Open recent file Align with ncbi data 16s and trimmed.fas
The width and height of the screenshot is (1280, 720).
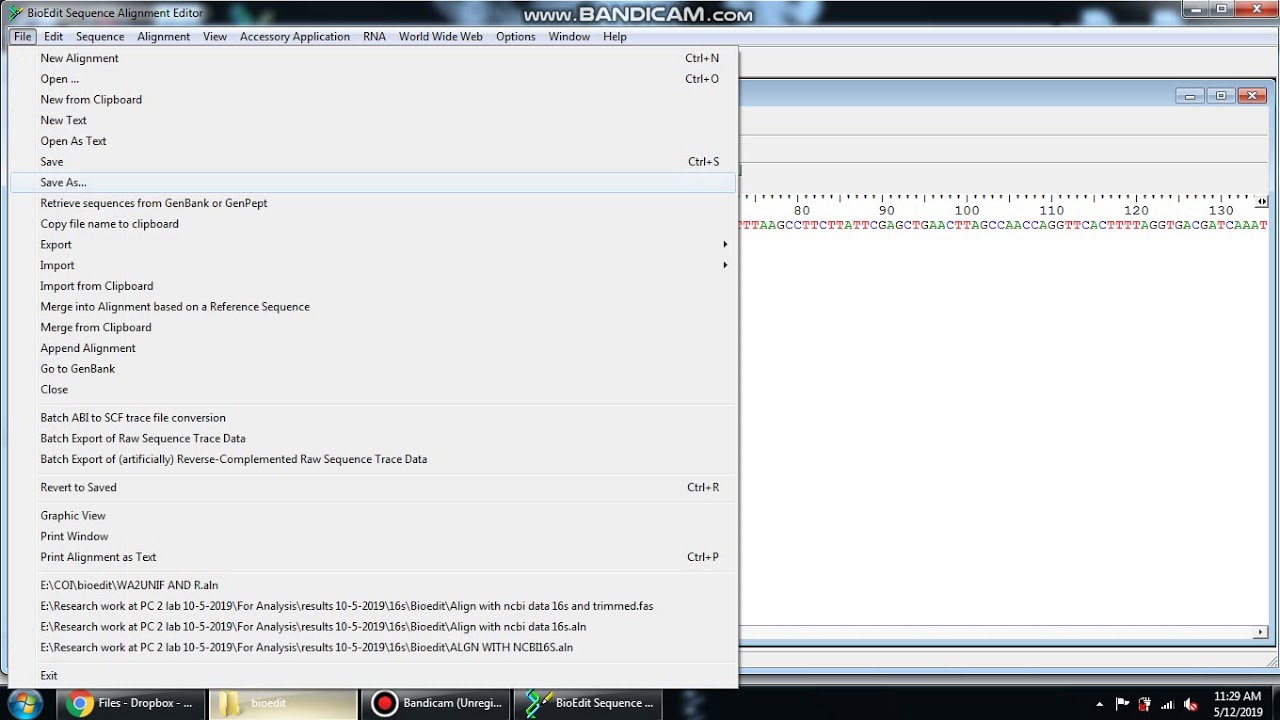coord(373,606)
